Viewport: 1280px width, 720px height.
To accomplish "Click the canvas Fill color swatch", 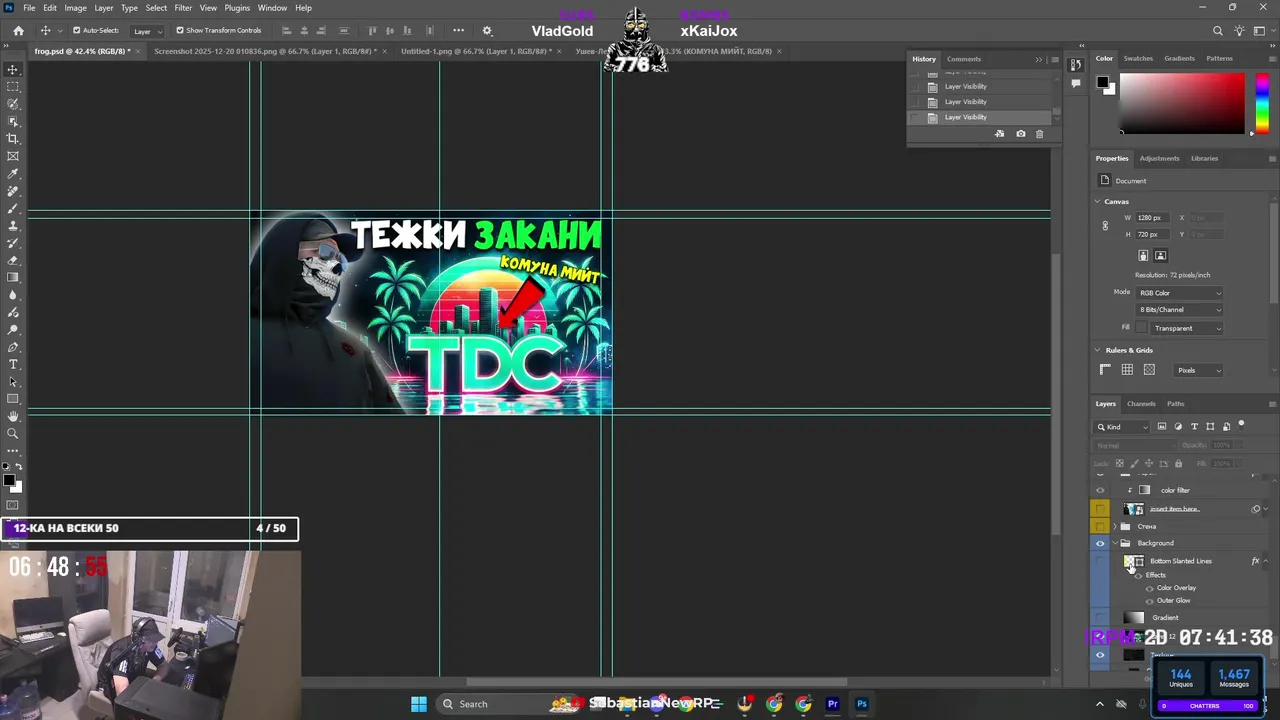I will pyautogui.click(x=1142, y=328).
